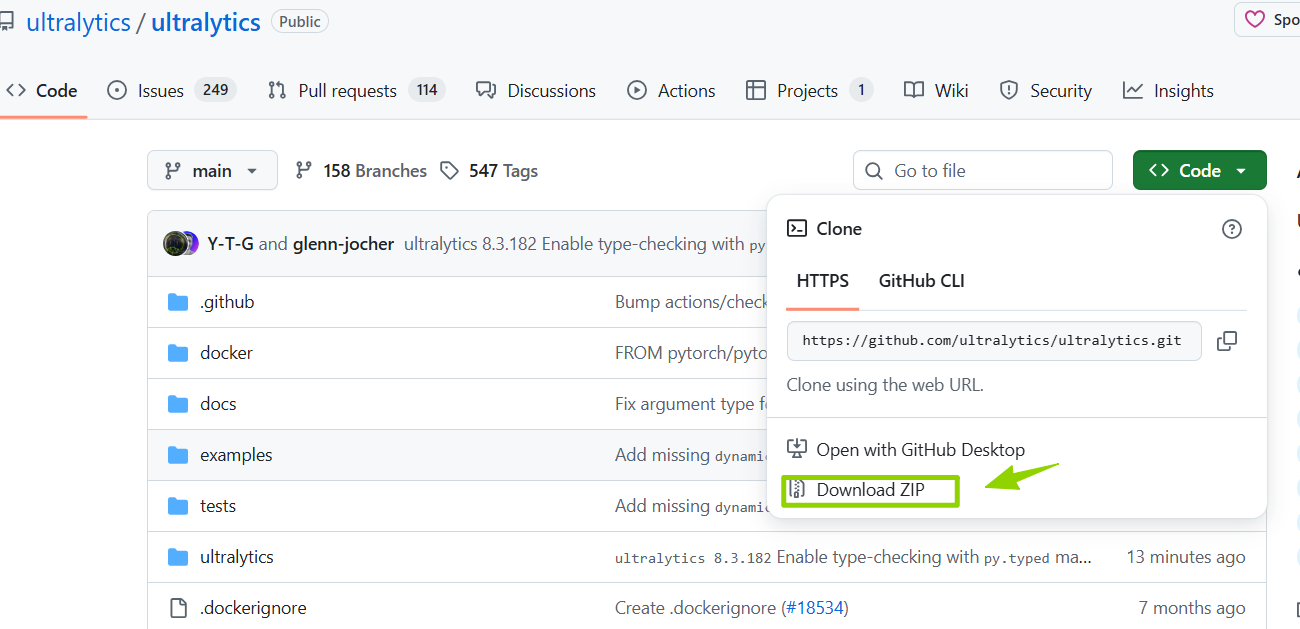This screenshot has width=1300, height=629.
Task: Open the .dockerignore file
Action: [x=253, y=608]
